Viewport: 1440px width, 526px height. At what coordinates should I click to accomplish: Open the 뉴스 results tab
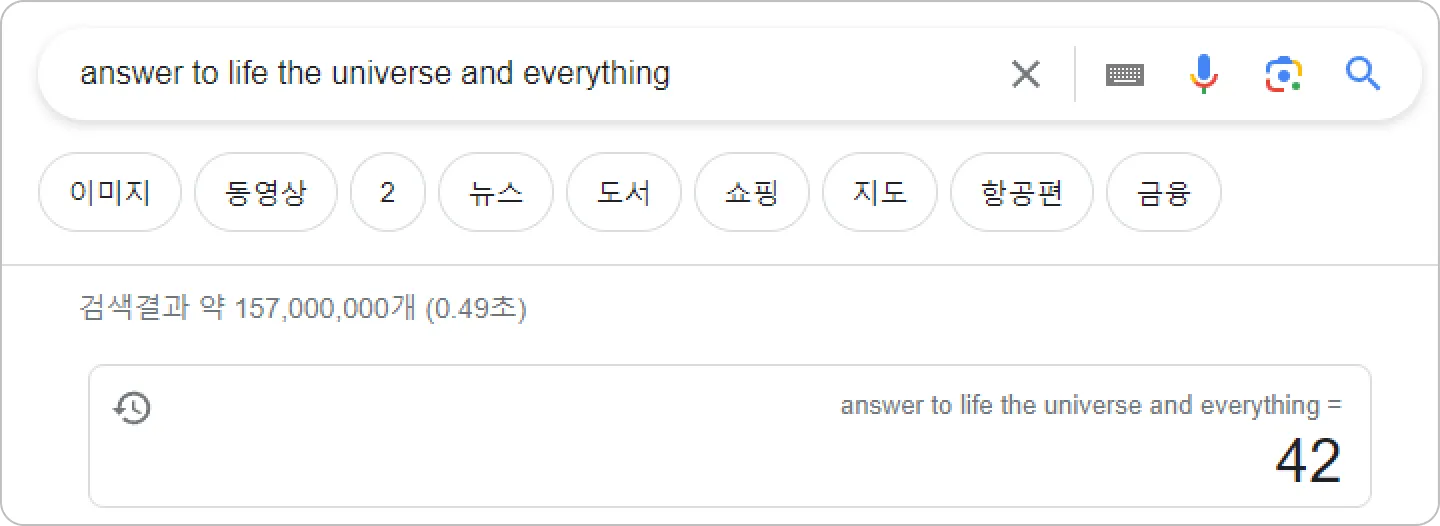click(496, 192)
